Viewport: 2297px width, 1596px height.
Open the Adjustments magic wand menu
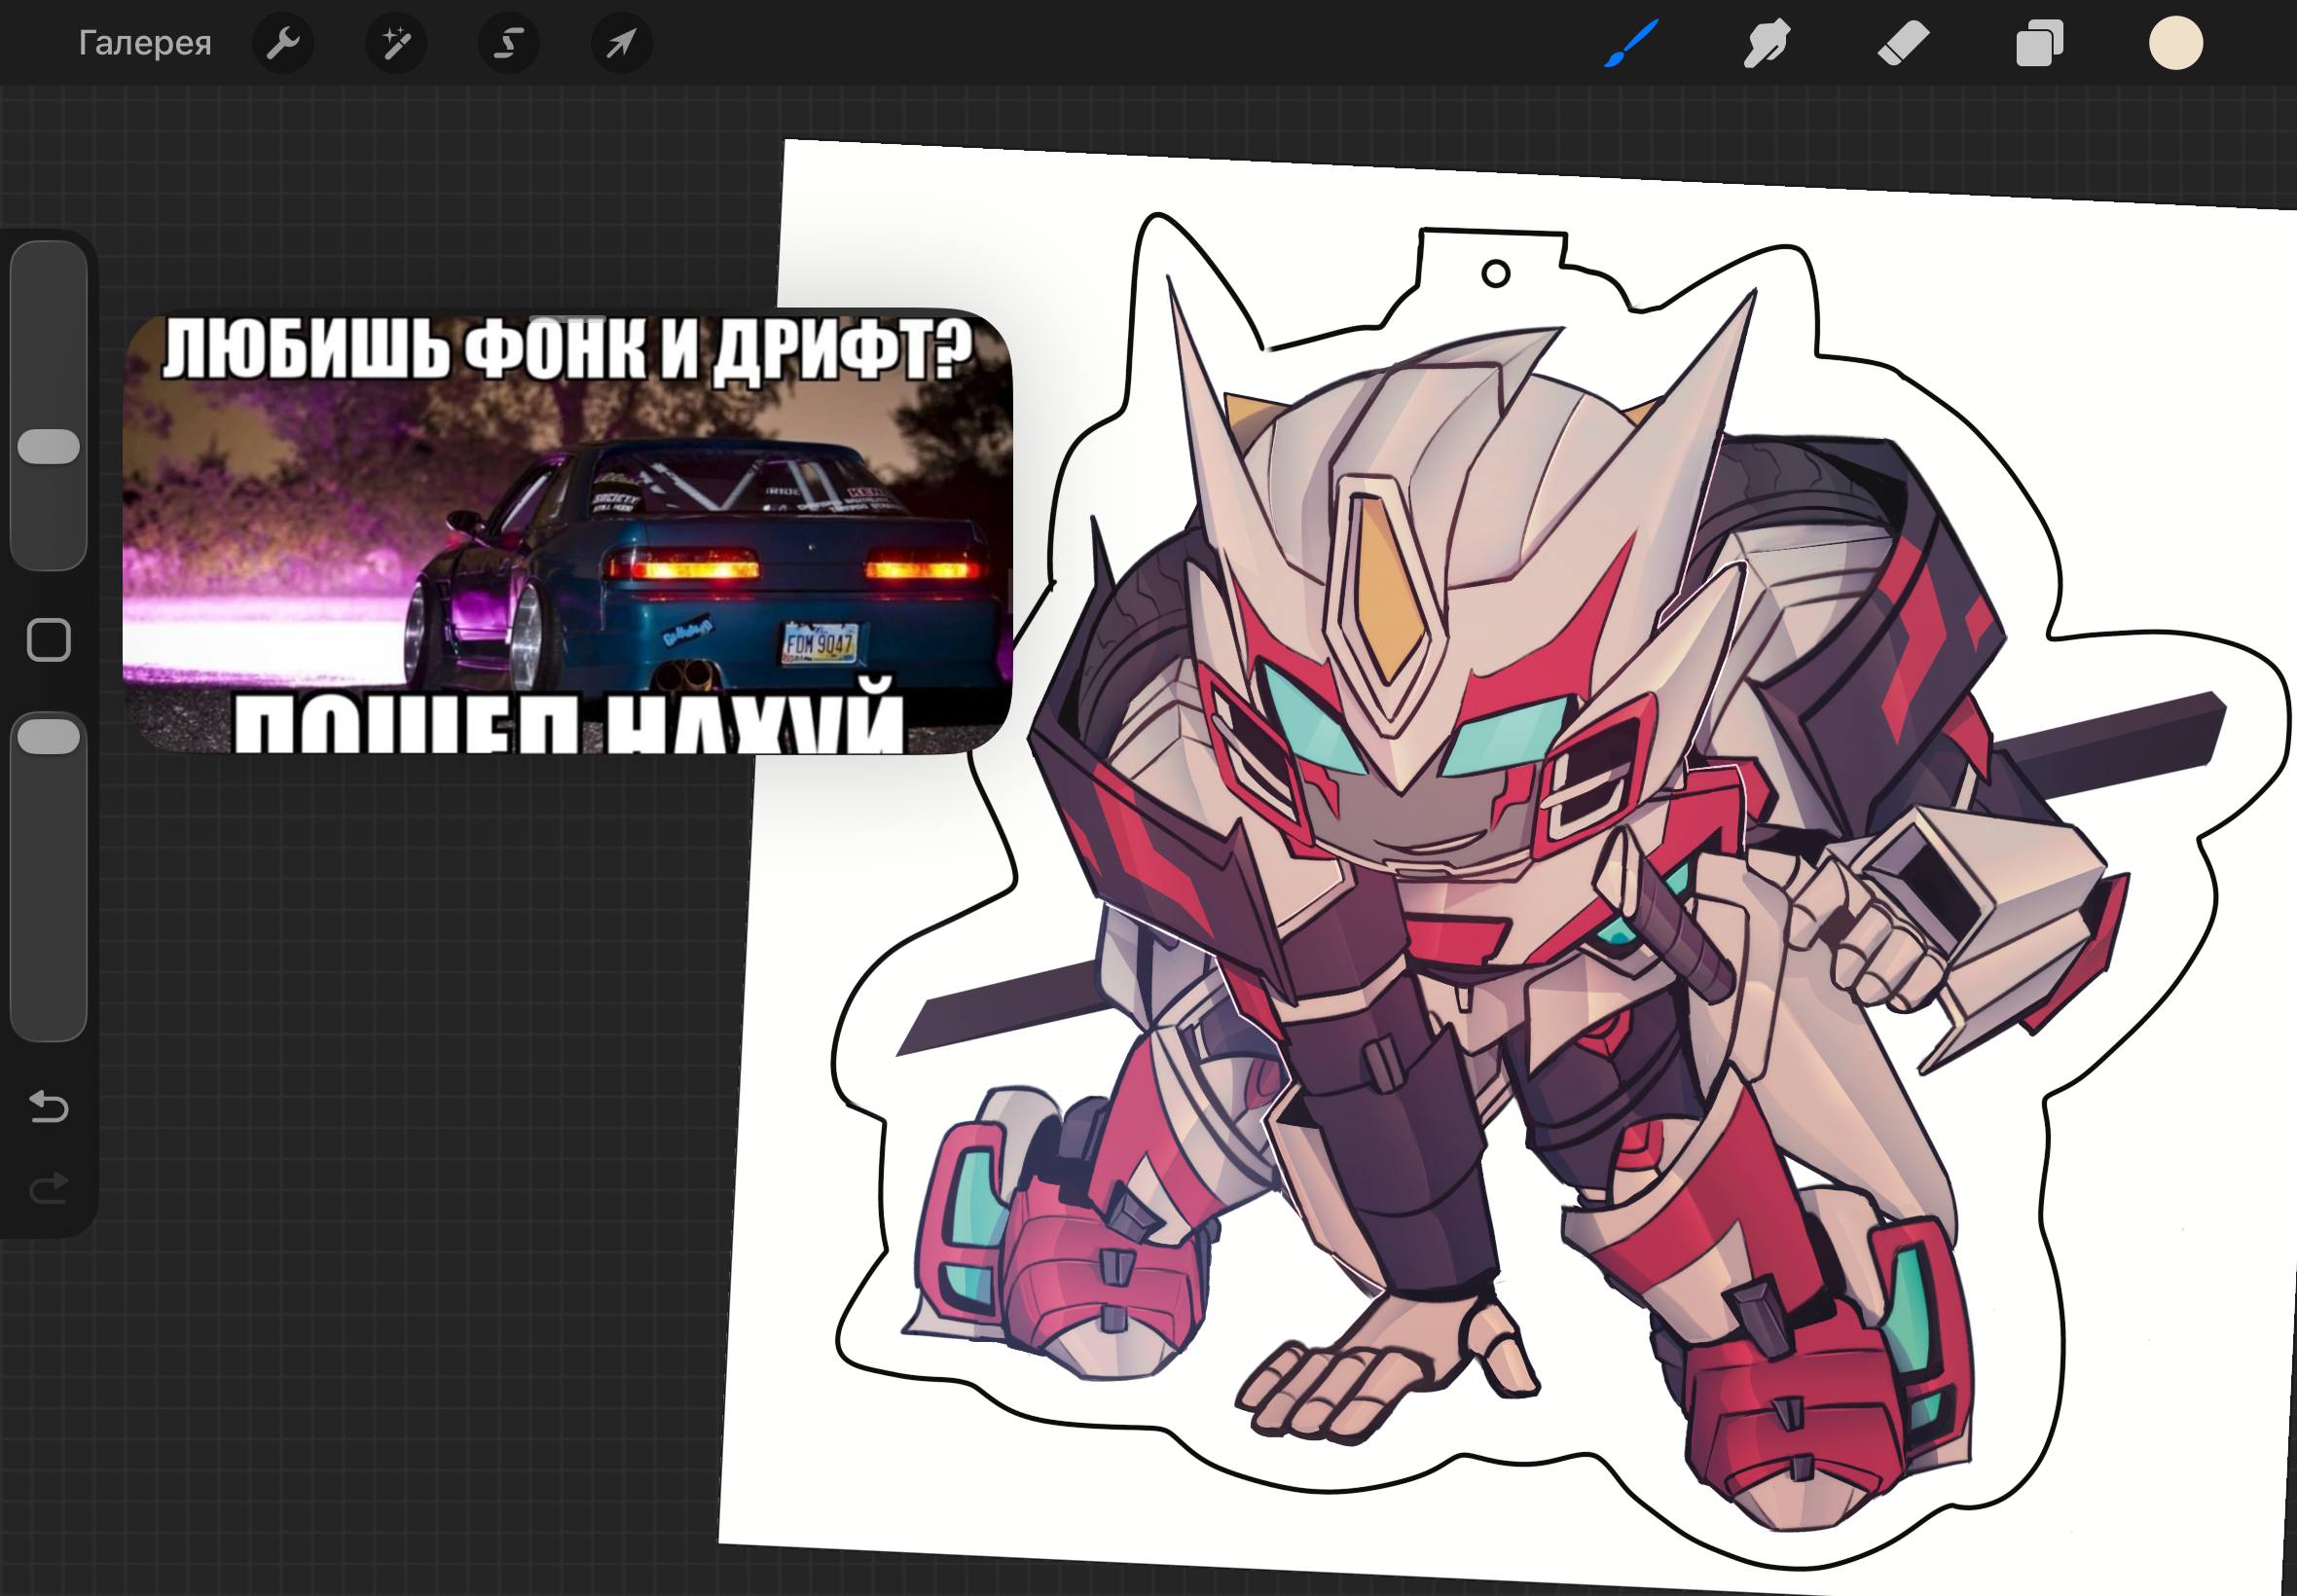(x=396, y=43)
